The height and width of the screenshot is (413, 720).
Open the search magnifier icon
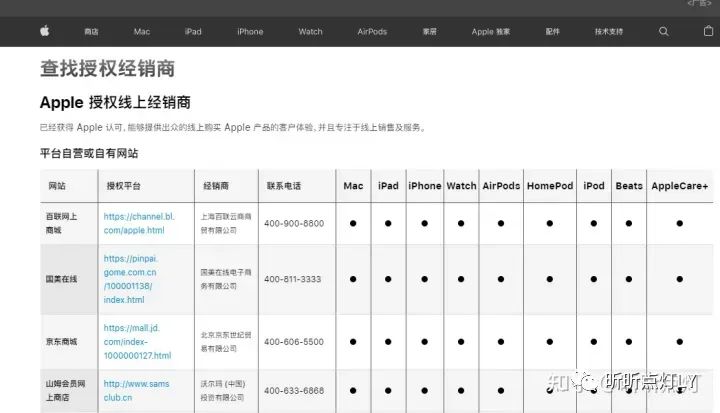(x=664, y=31)
